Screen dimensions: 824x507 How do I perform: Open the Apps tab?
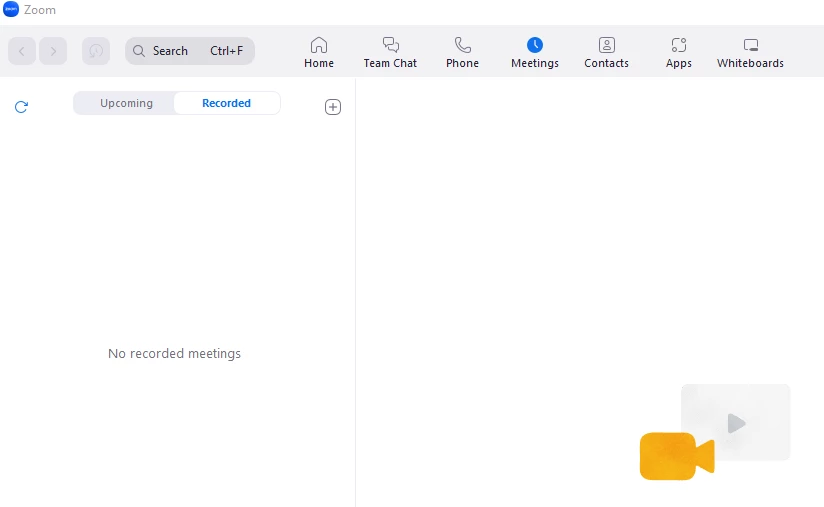tap(678, 53)
